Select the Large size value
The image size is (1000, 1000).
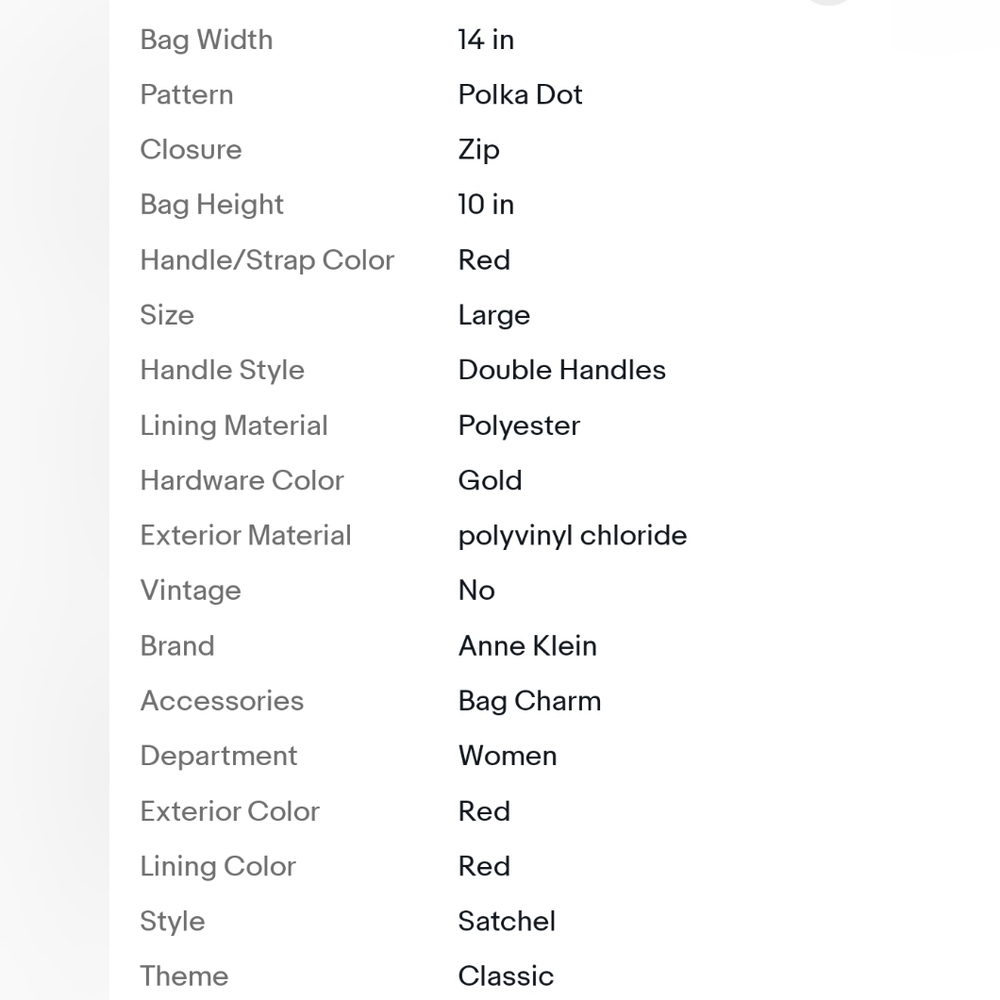point(494,316)
